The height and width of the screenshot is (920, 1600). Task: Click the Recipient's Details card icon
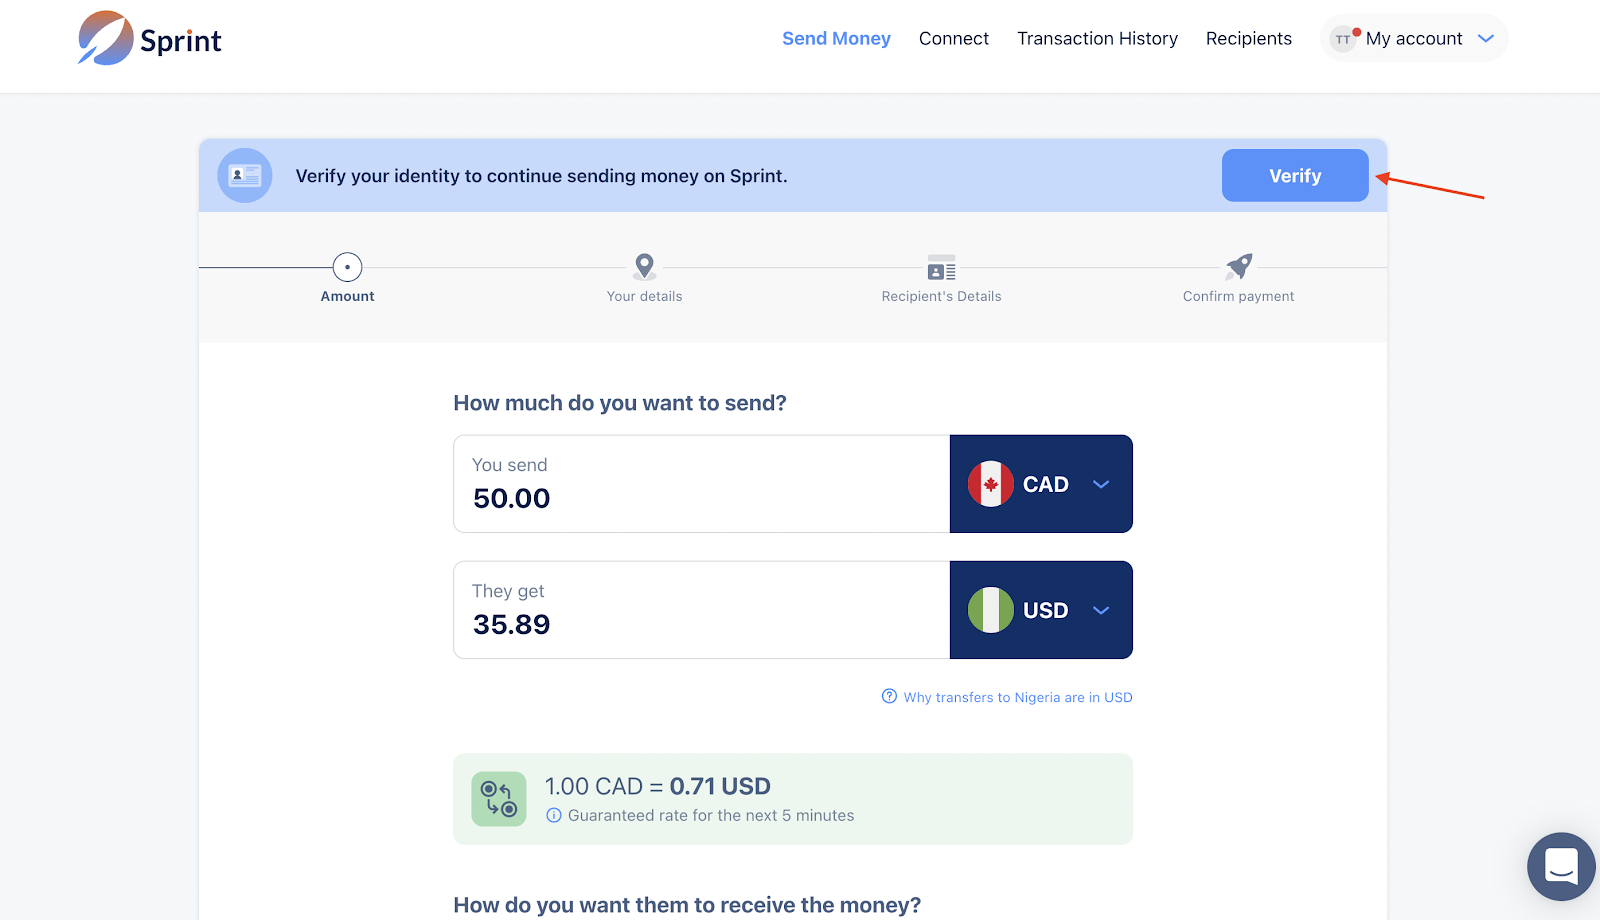click(x=941, y=268)
